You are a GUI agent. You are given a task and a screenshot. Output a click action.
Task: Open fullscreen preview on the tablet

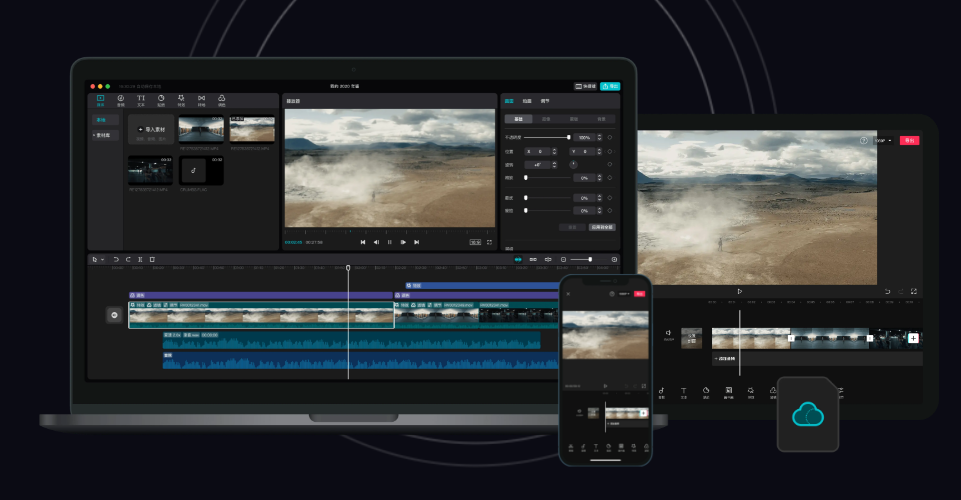(914, 292)
